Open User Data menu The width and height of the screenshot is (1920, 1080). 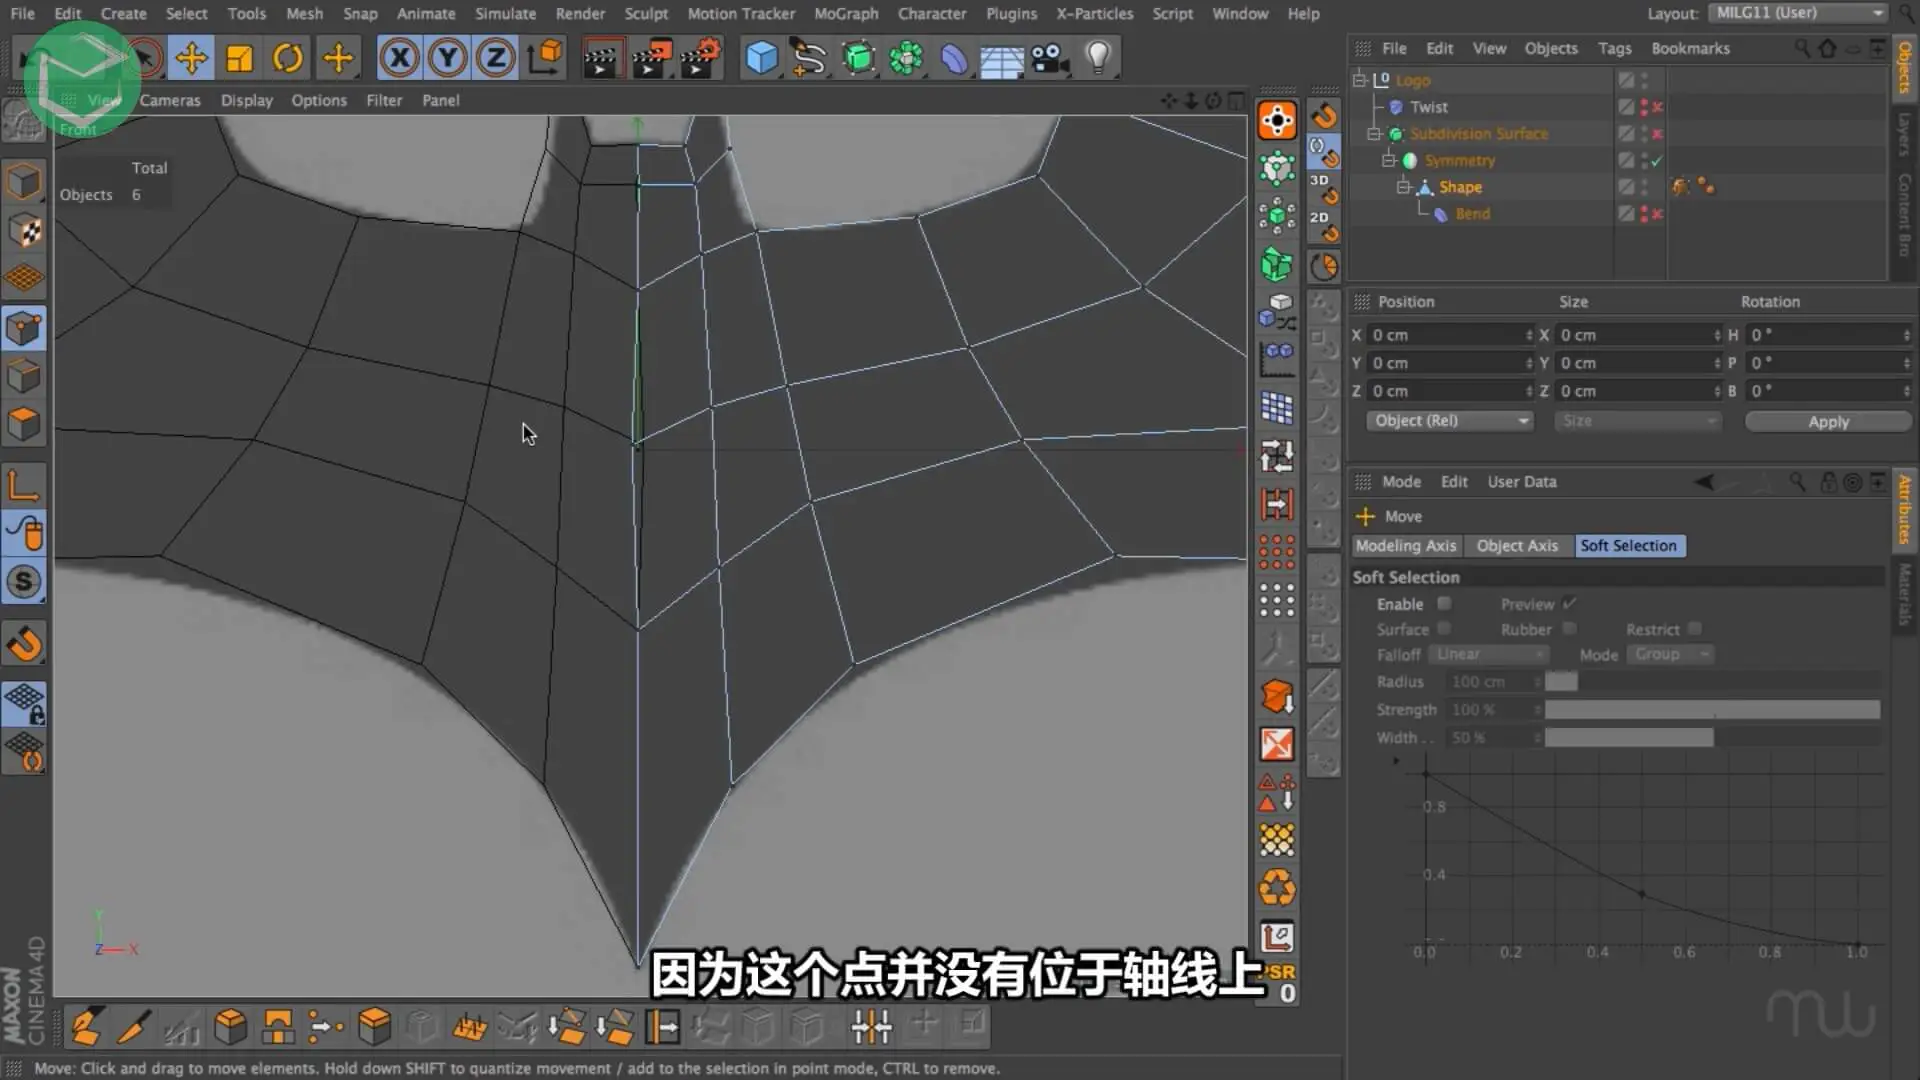pos(1521,481)
